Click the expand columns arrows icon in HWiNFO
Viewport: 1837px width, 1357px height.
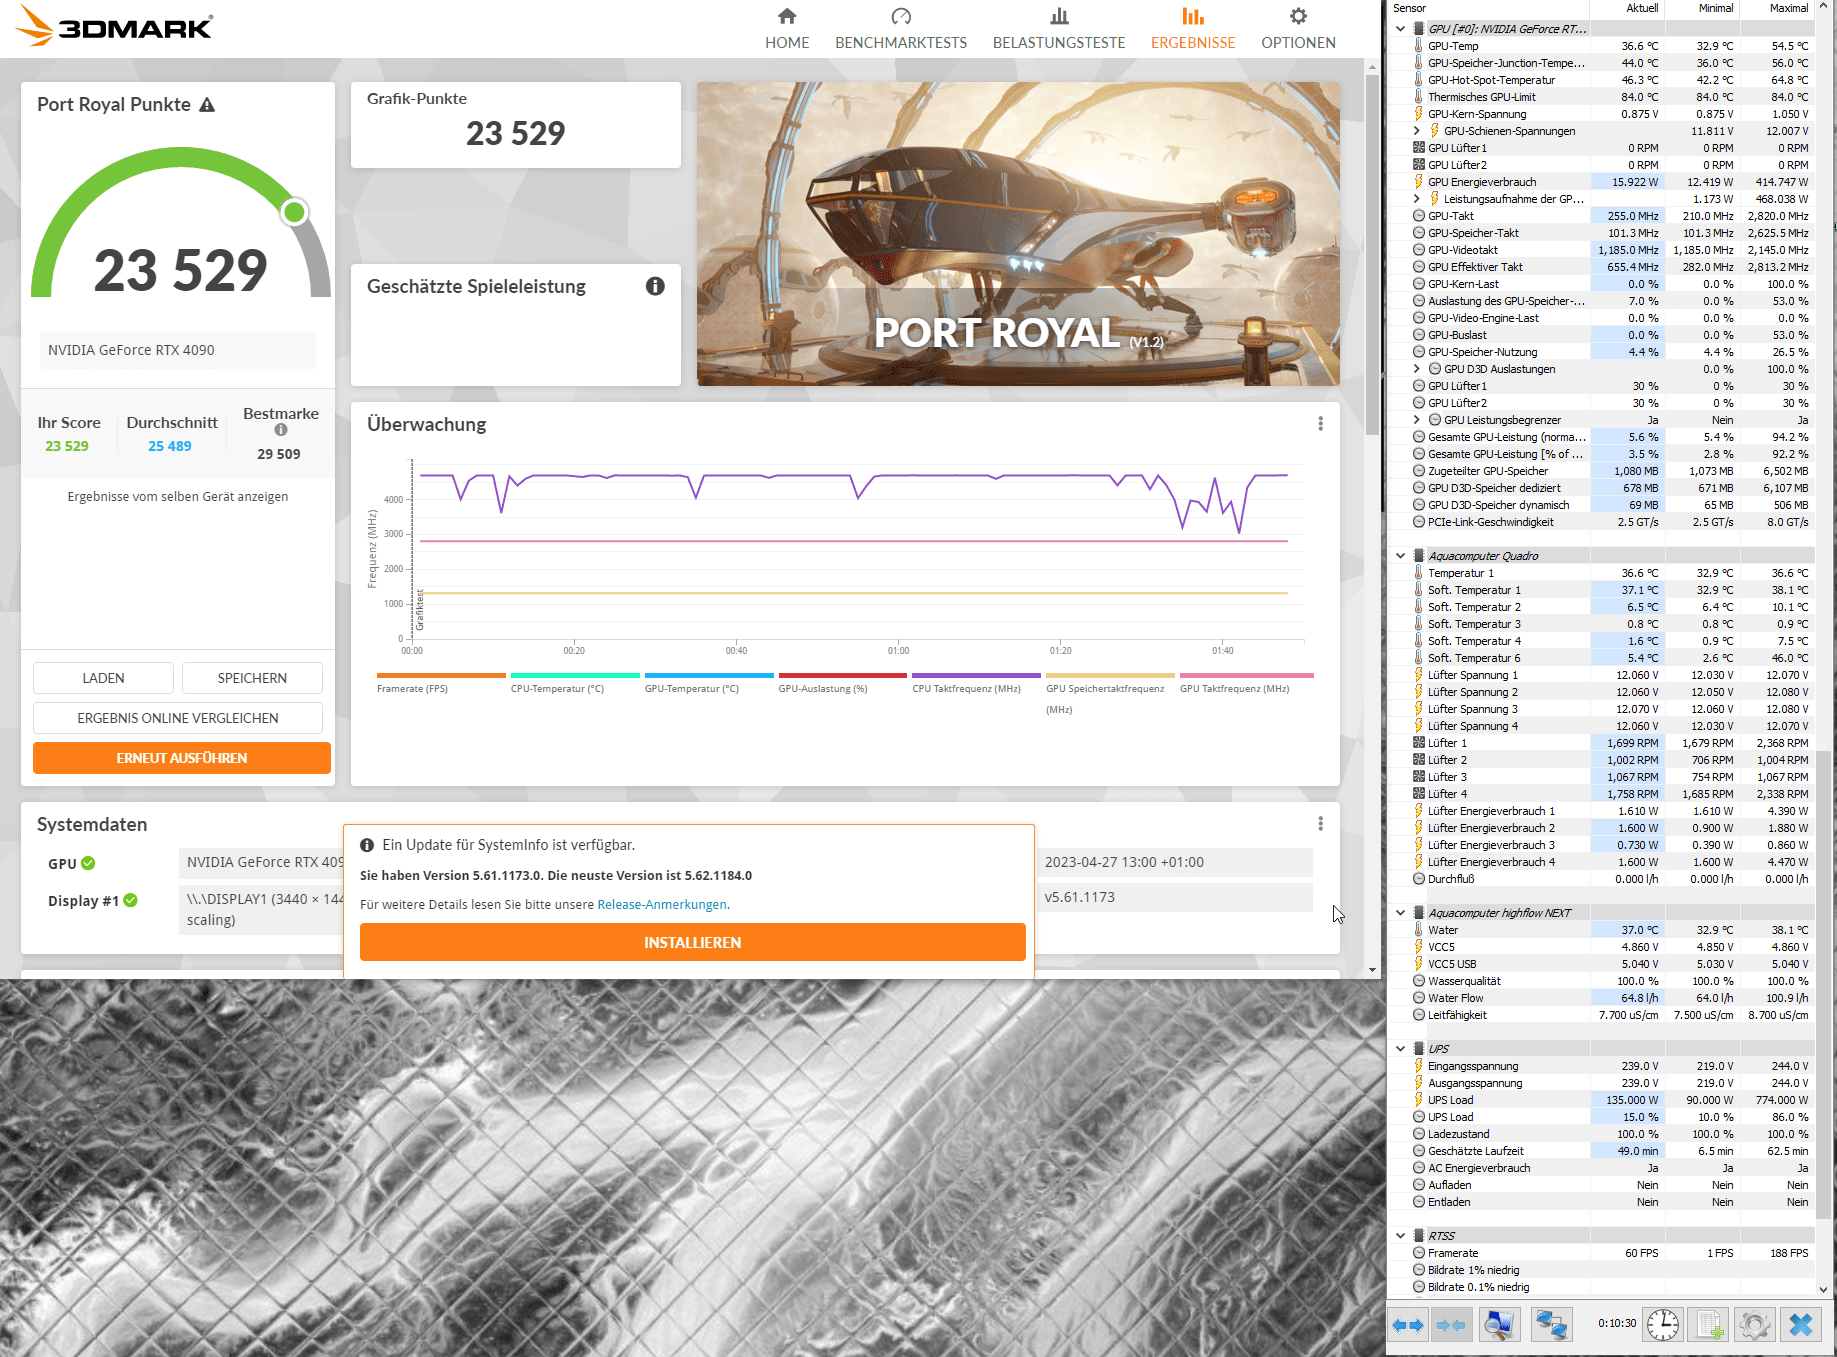1407,1325
